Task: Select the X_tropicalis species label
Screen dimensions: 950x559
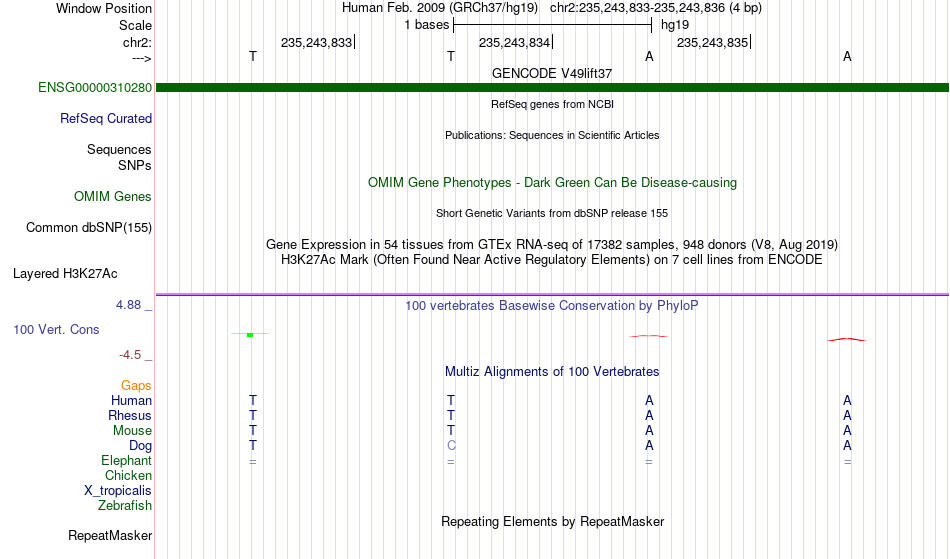Action: (x=118, y=491)
